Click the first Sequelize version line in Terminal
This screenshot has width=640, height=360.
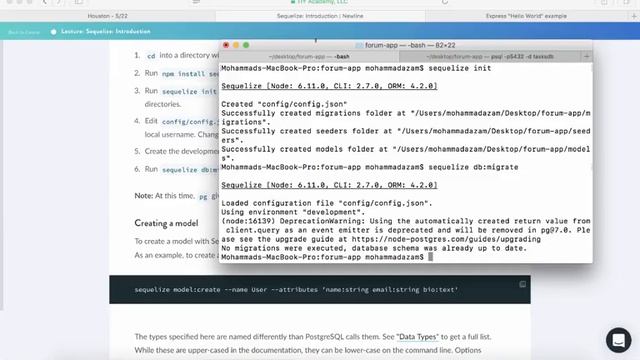[x=329, y=86]
